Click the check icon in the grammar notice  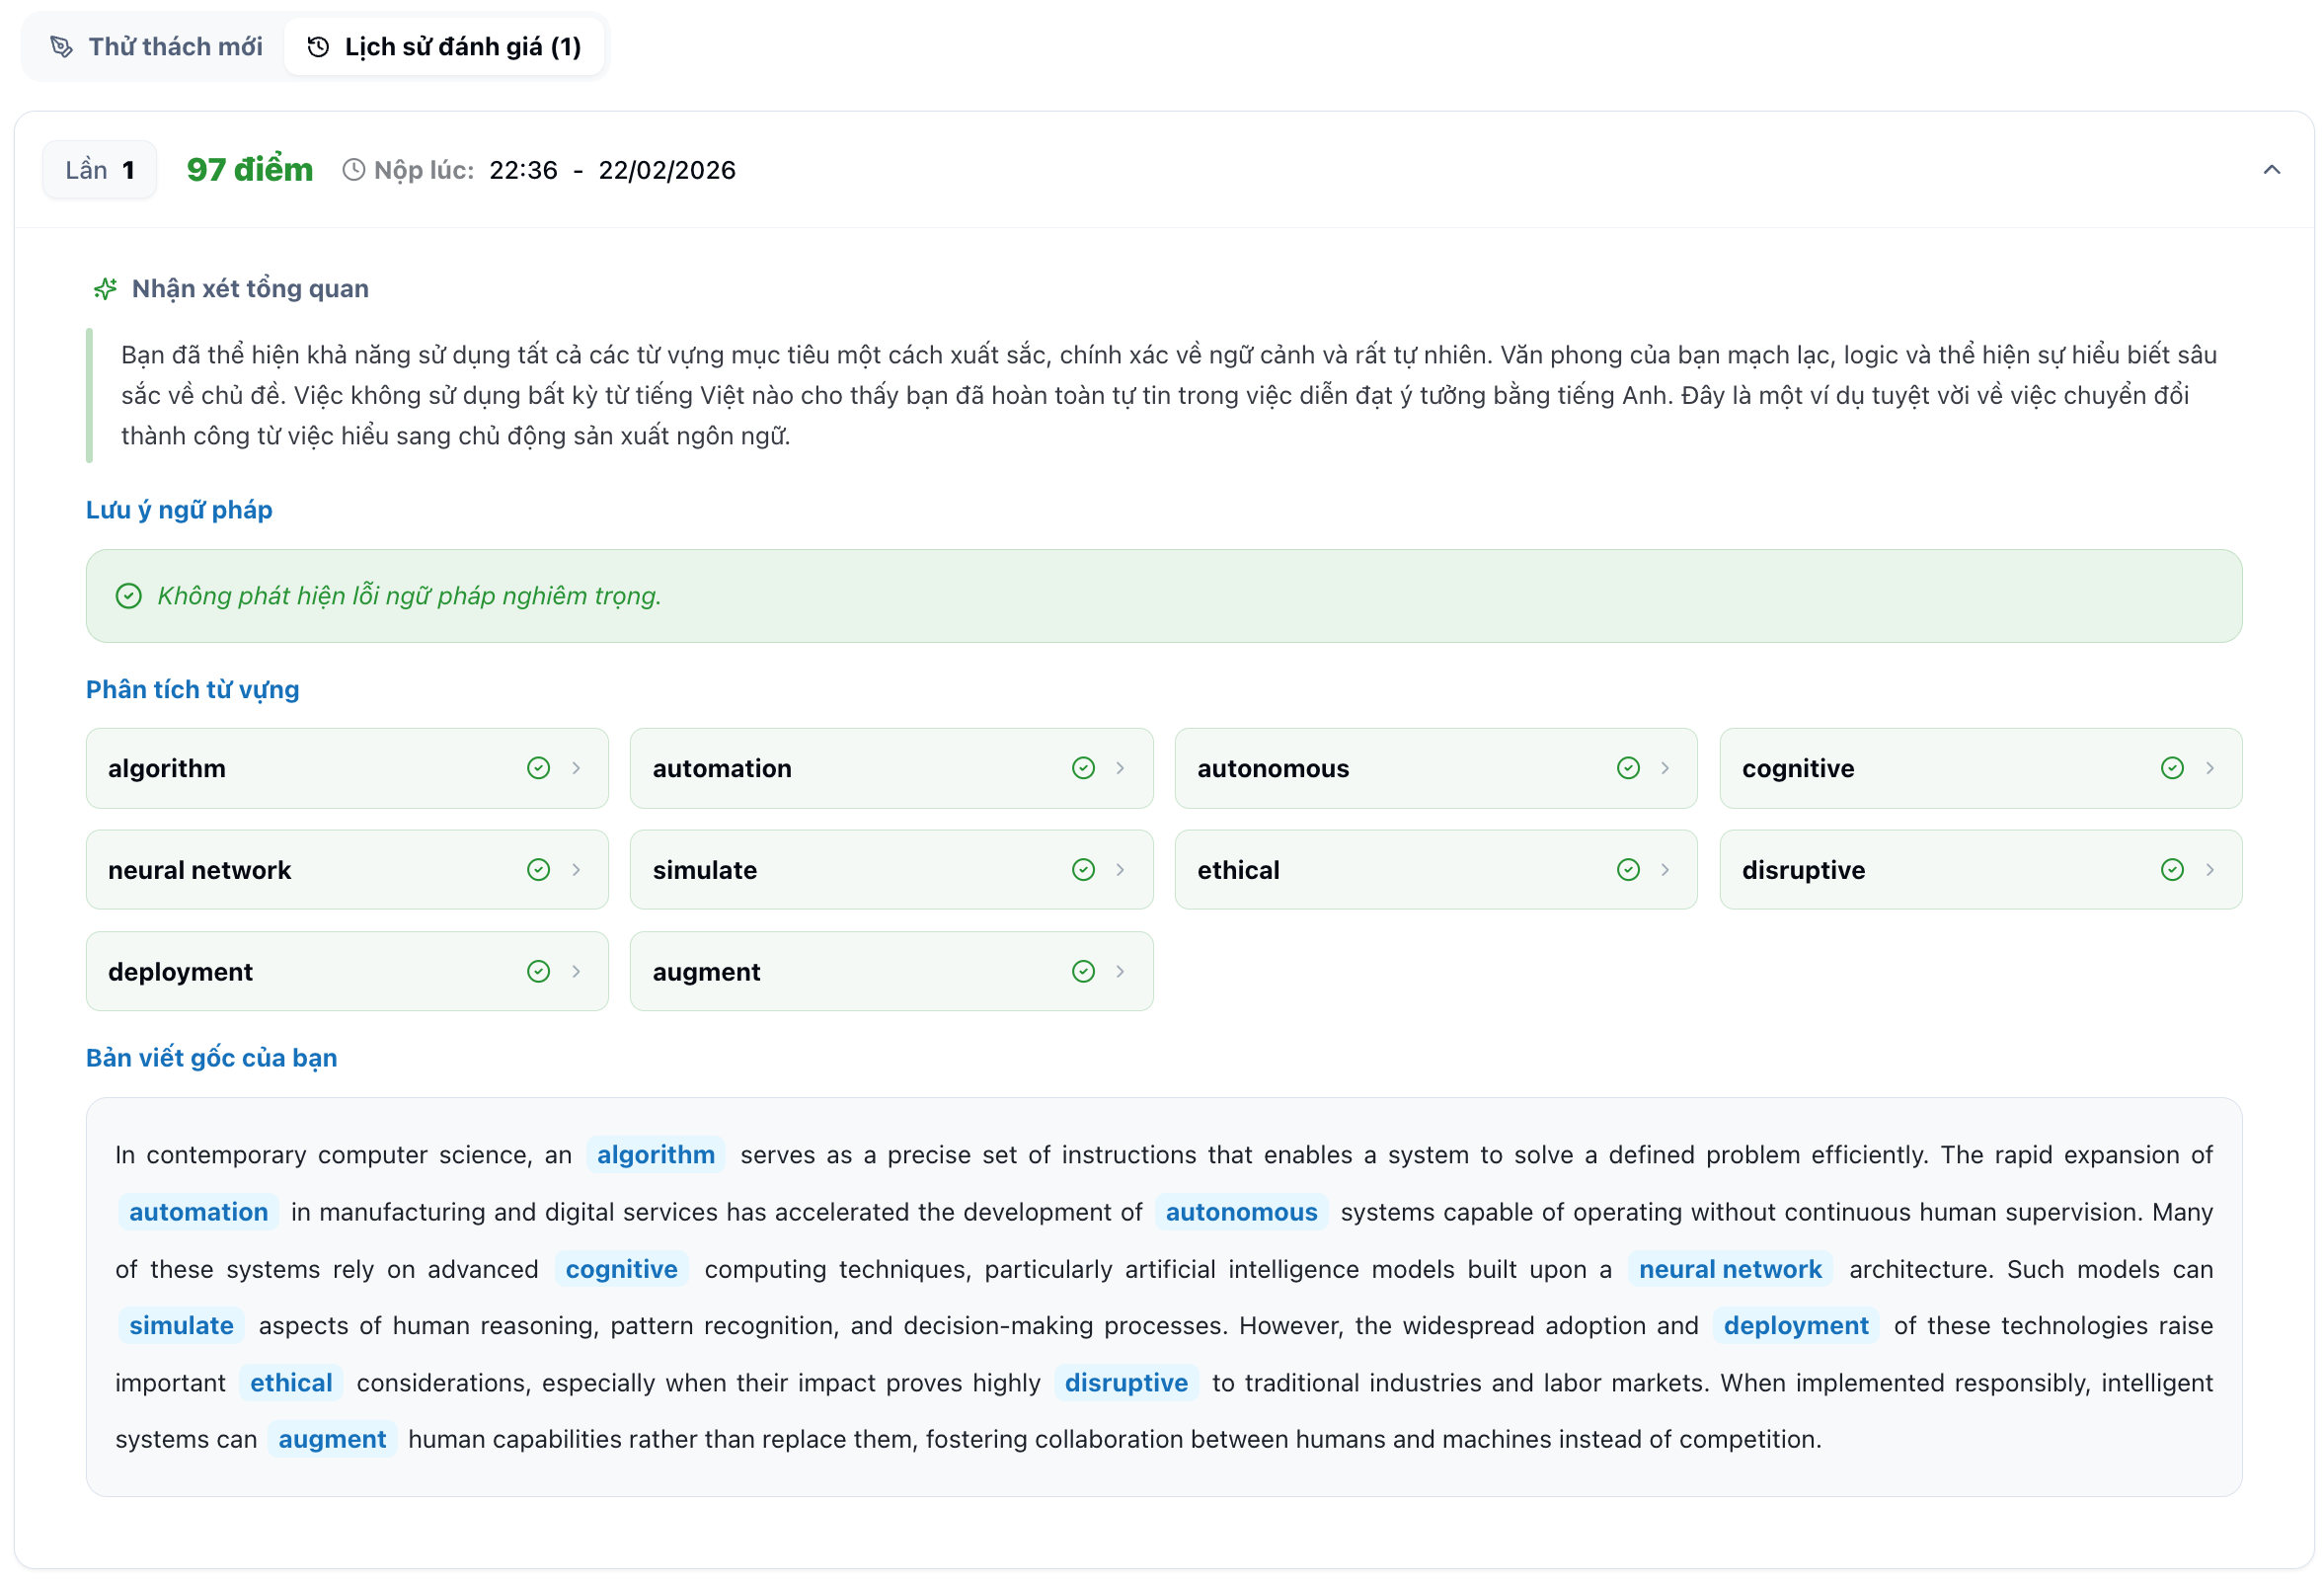pyautogui.click(x=130, y=596)
